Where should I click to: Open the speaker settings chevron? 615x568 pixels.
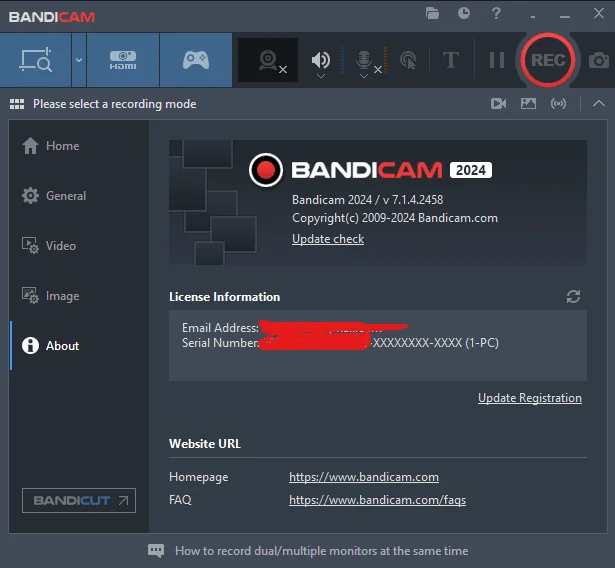321,76
